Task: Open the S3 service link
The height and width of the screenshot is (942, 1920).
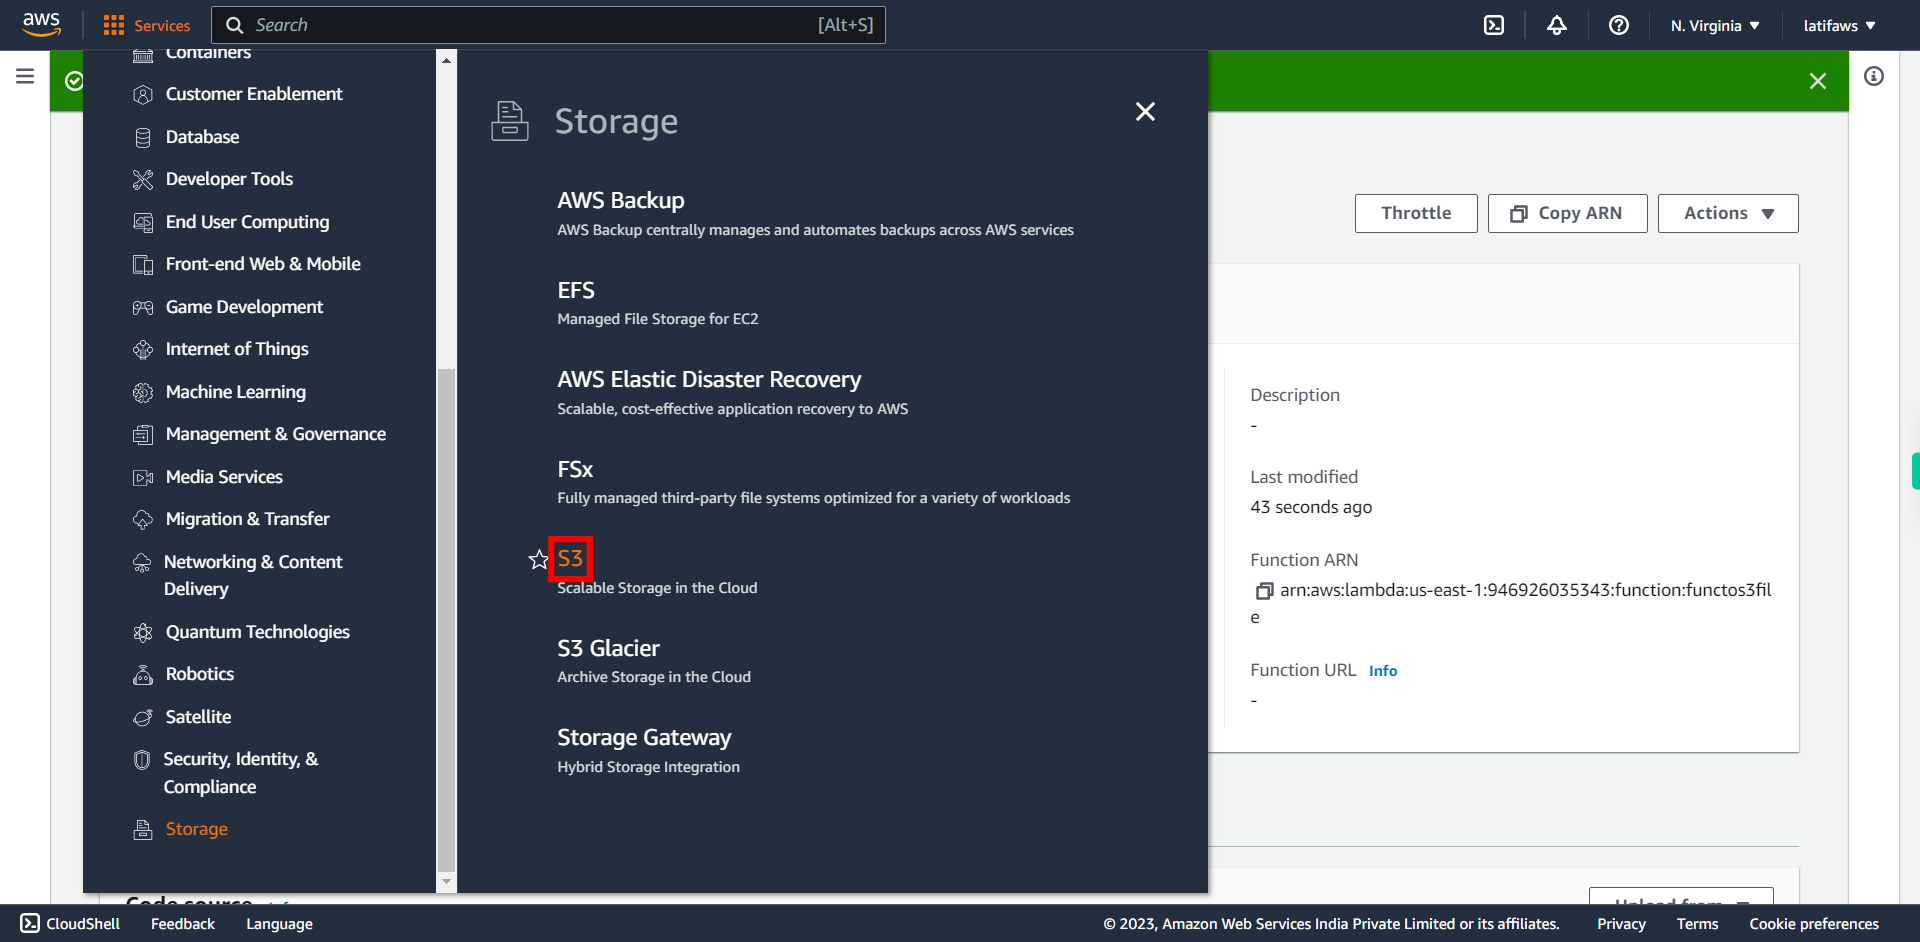Action: (x=570, y=558)
